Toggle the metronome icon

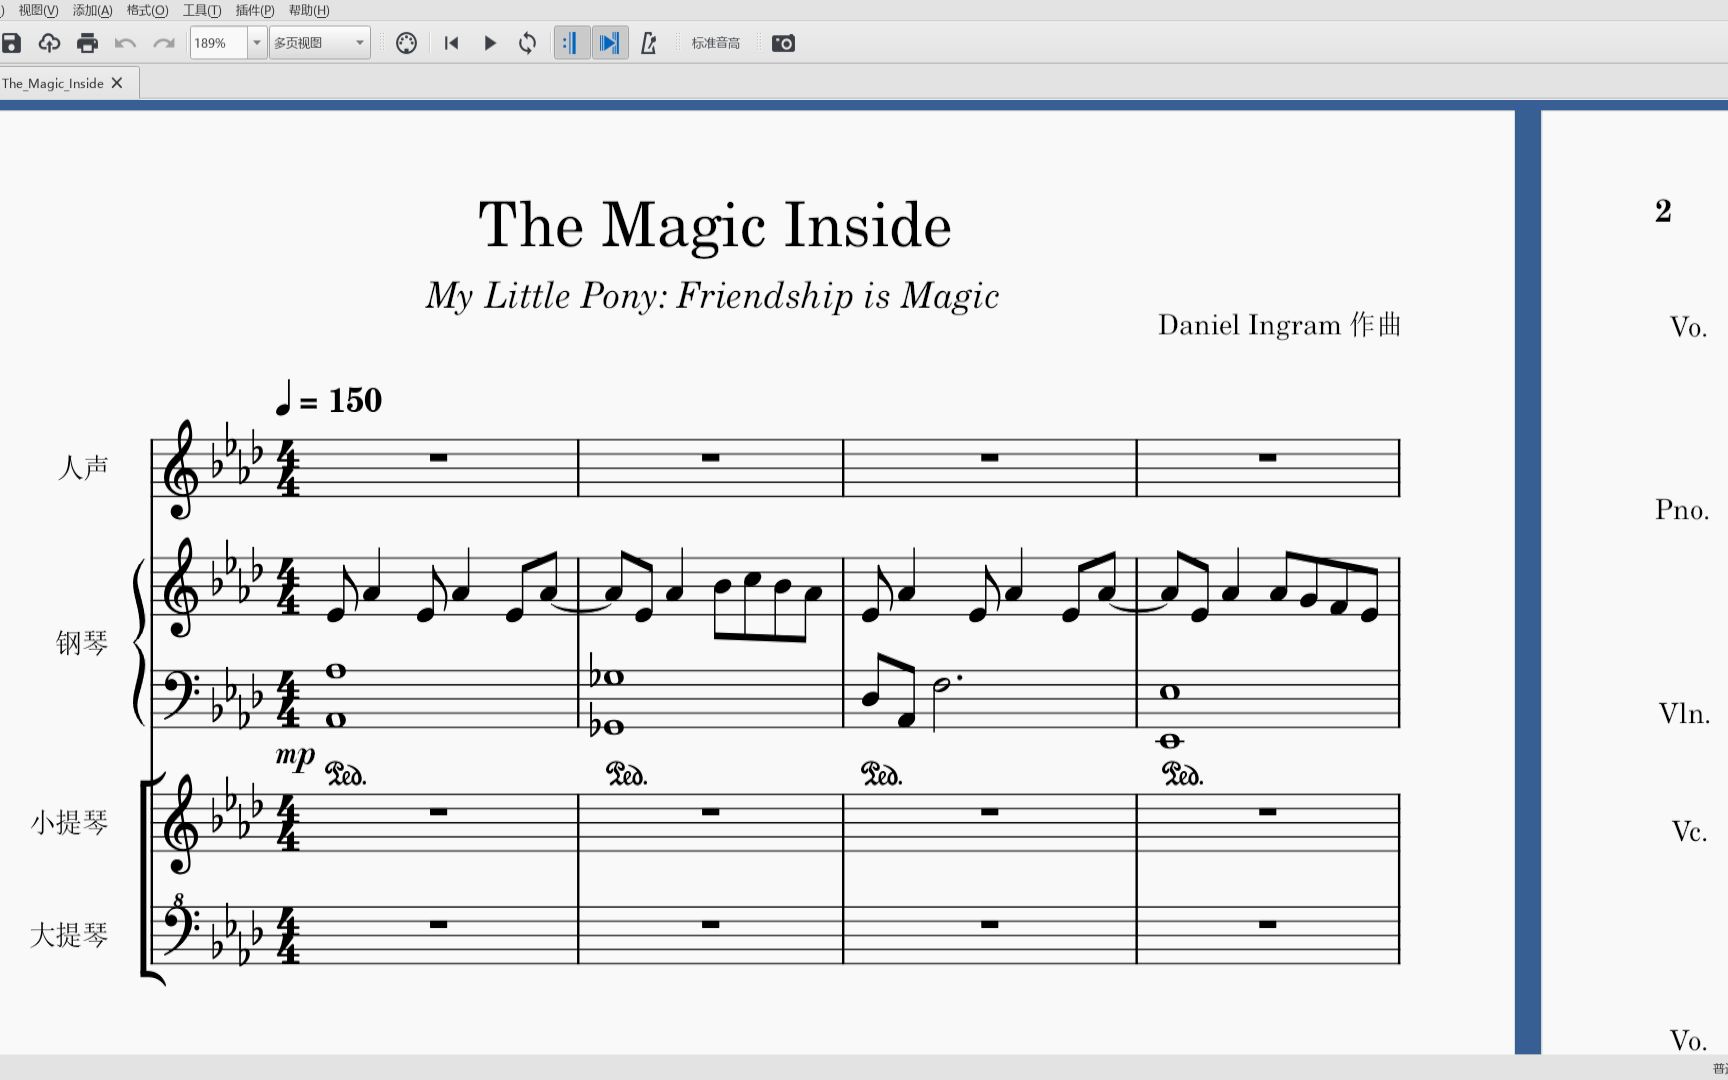649,43
